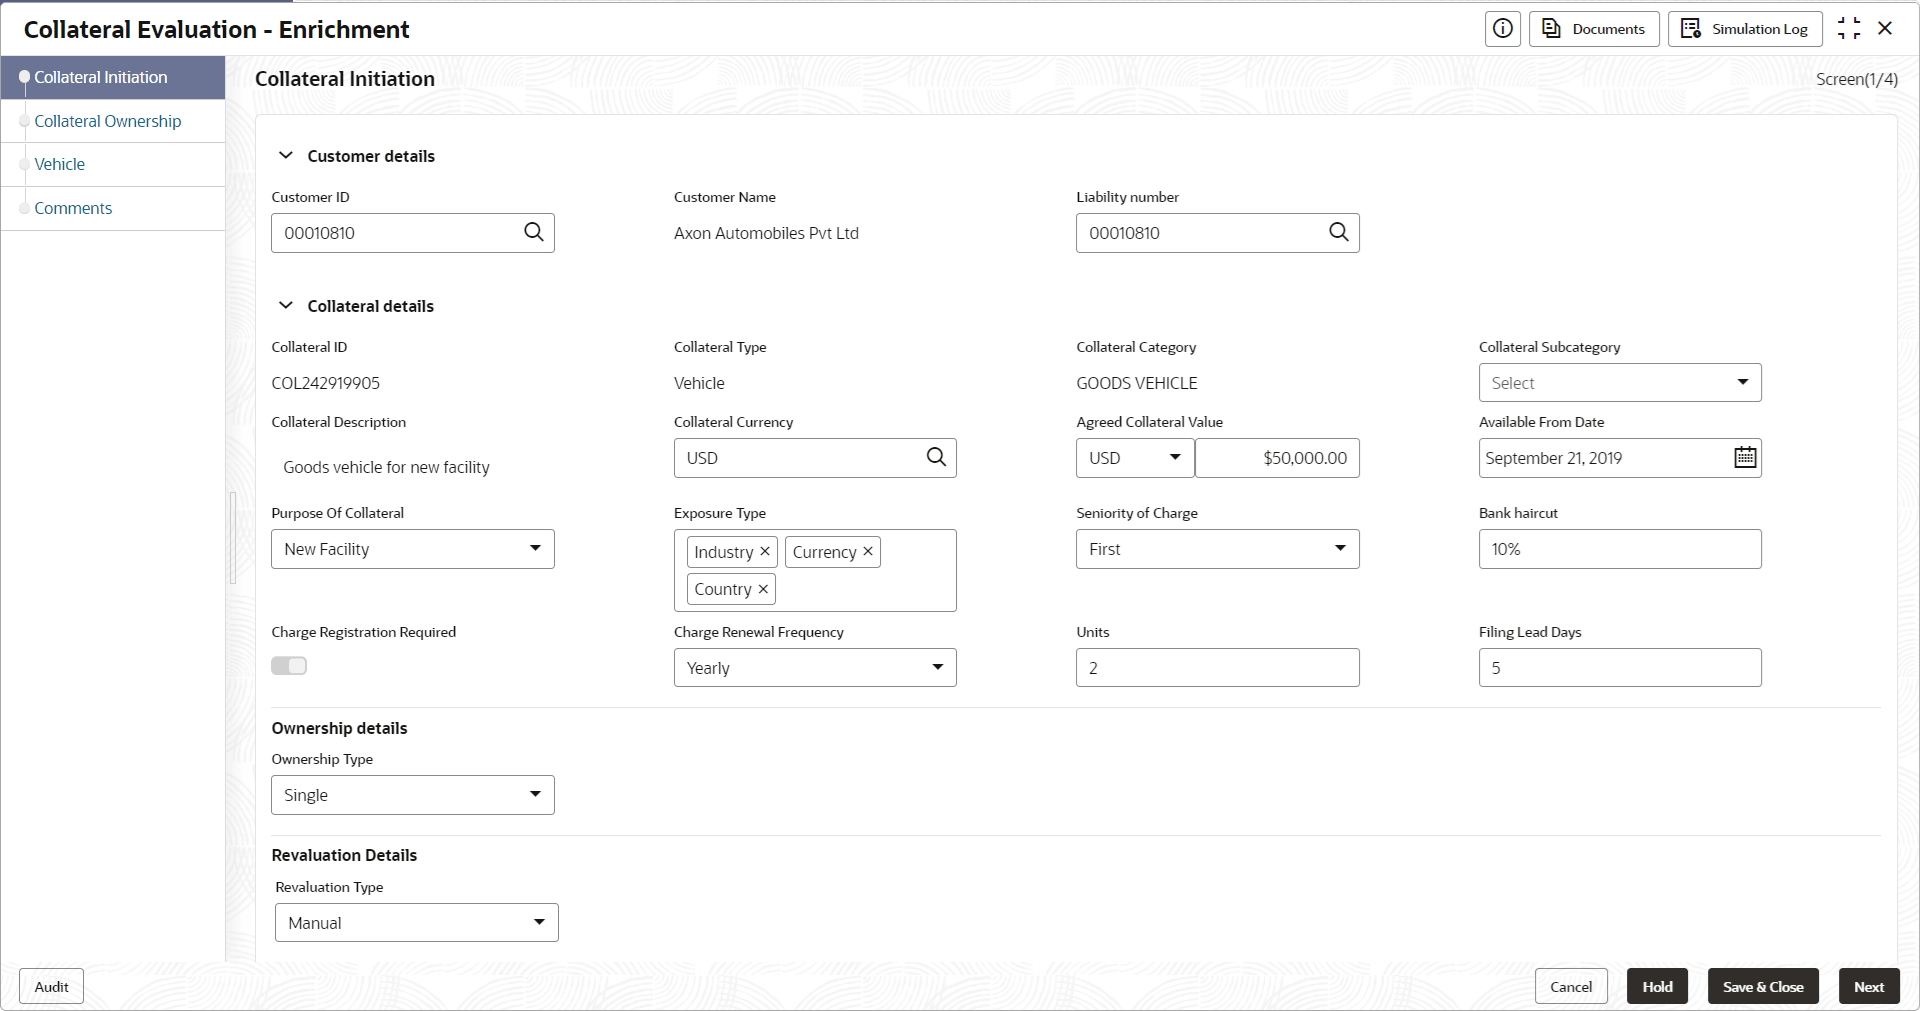Viewport: 1920px width, 1011px height.
Task: Open the Documents panel
Action: pyautogui.click(x=1594, y=29)
